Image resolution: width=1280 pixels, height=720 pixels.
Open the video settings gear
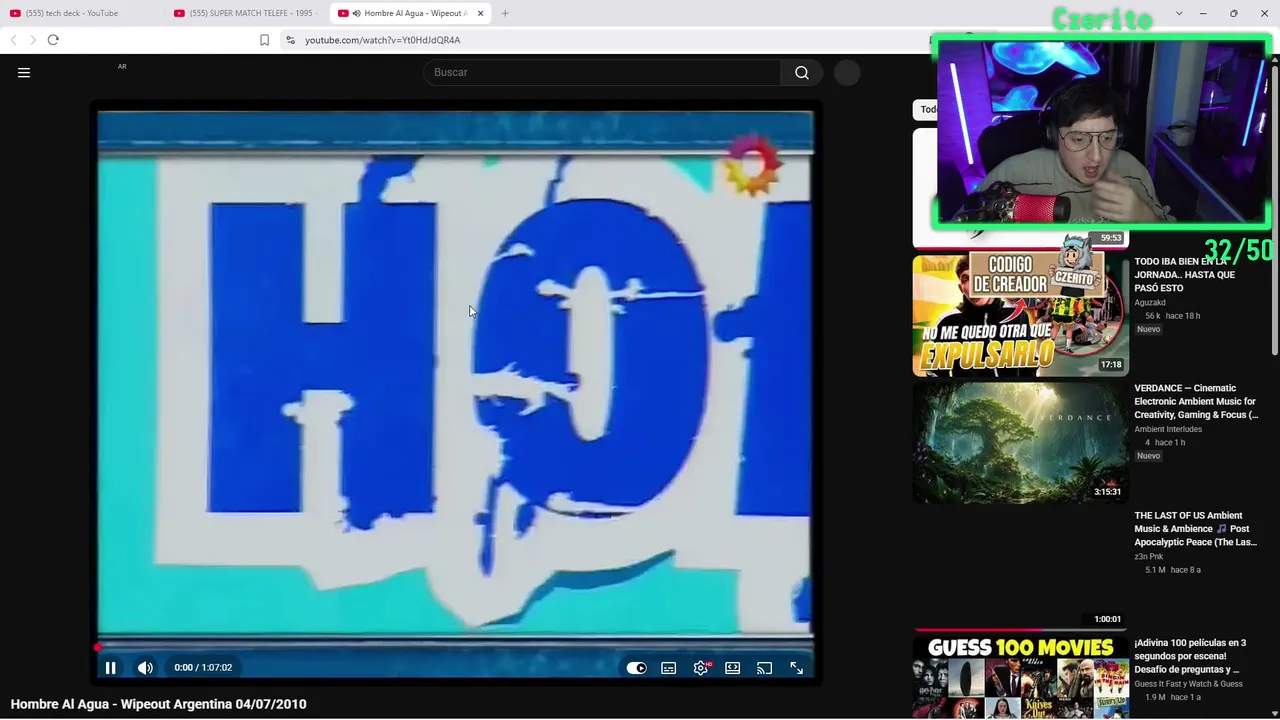point(701,668)
